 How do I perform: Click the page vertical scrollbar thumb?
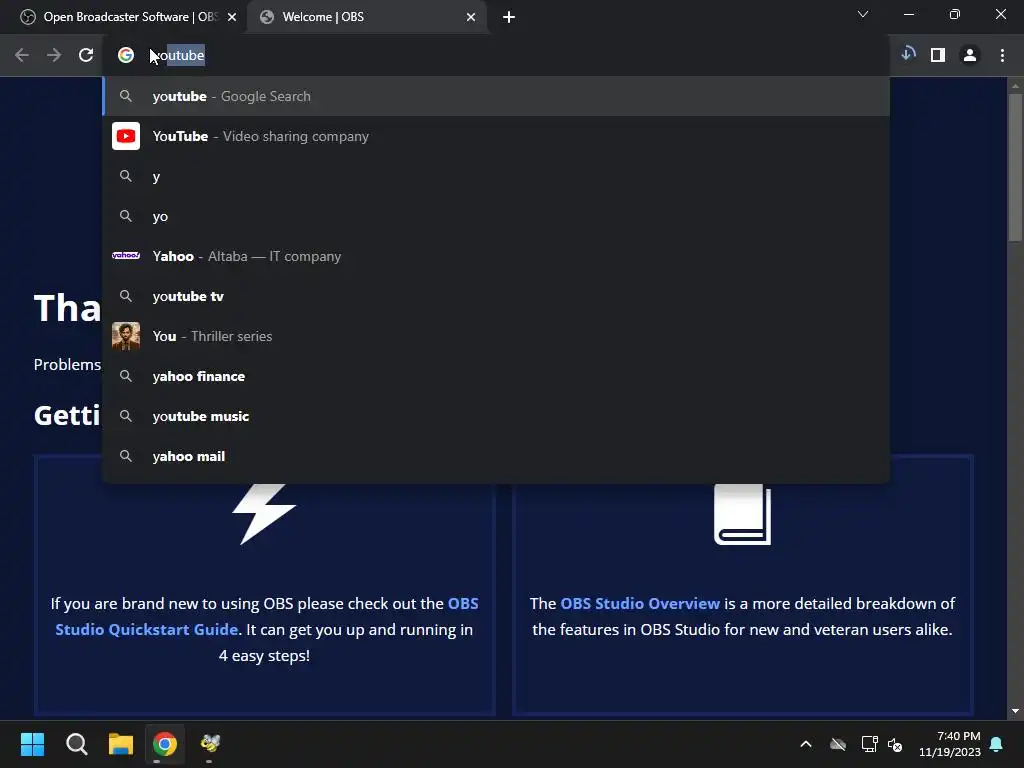(x=1015, y=167)
